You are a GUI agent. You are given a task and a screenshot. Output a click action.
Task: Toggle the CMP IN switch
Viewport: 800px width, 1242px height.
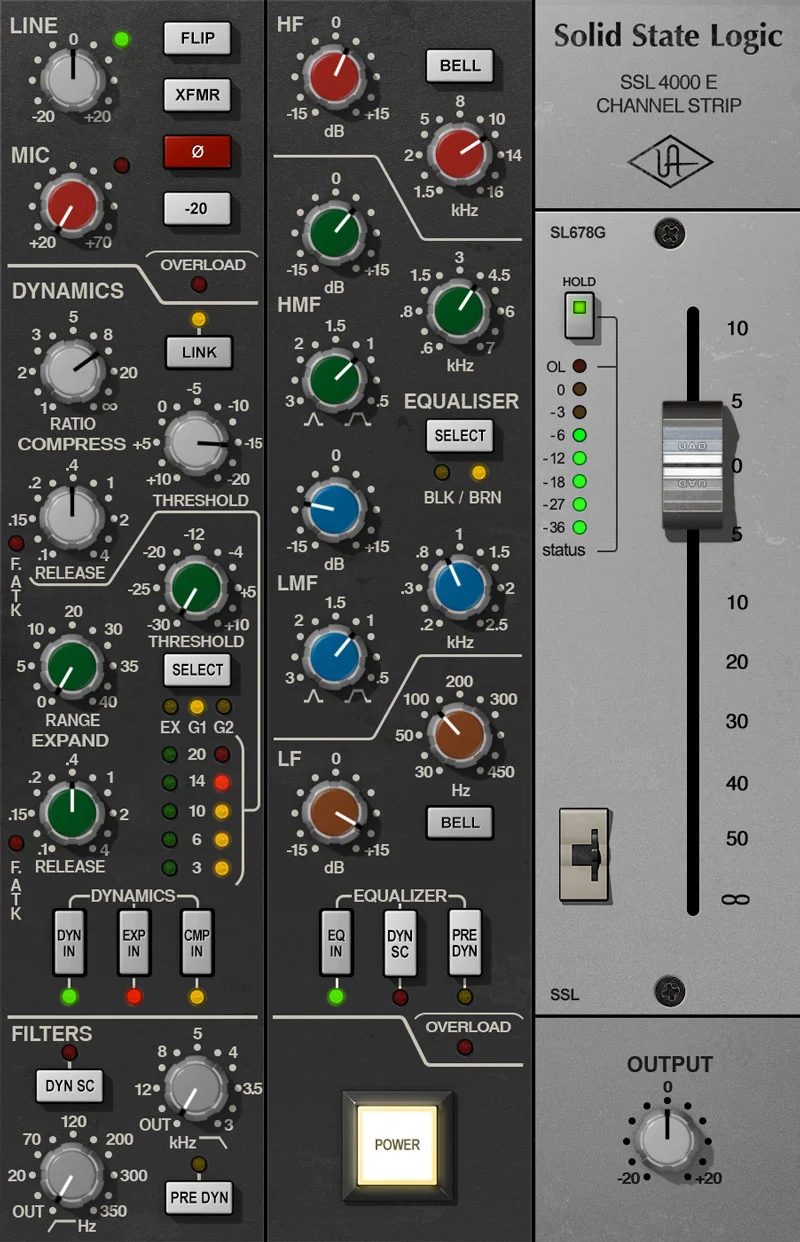(x=197, y=943)
